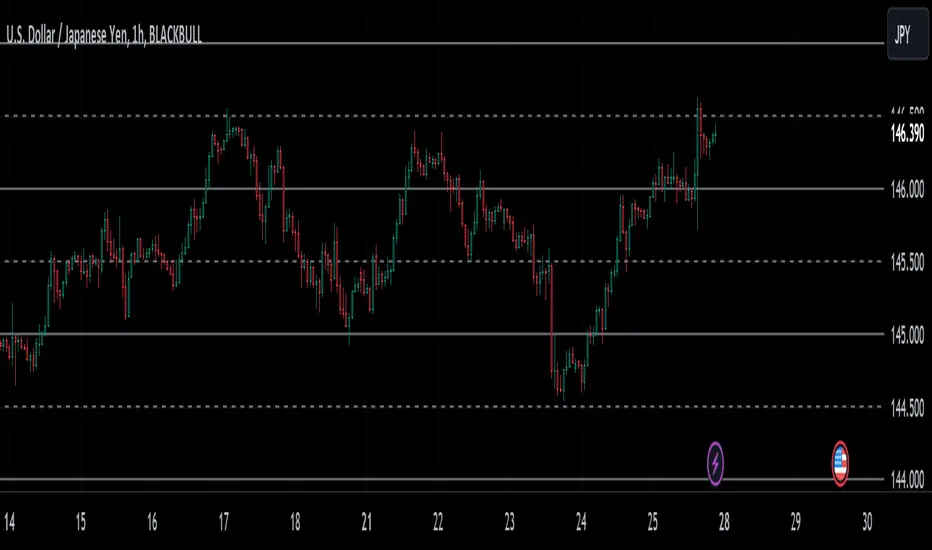The image size is (932, 550).
Task: Click date label 16 on time axis
Action: click(152, 522)
